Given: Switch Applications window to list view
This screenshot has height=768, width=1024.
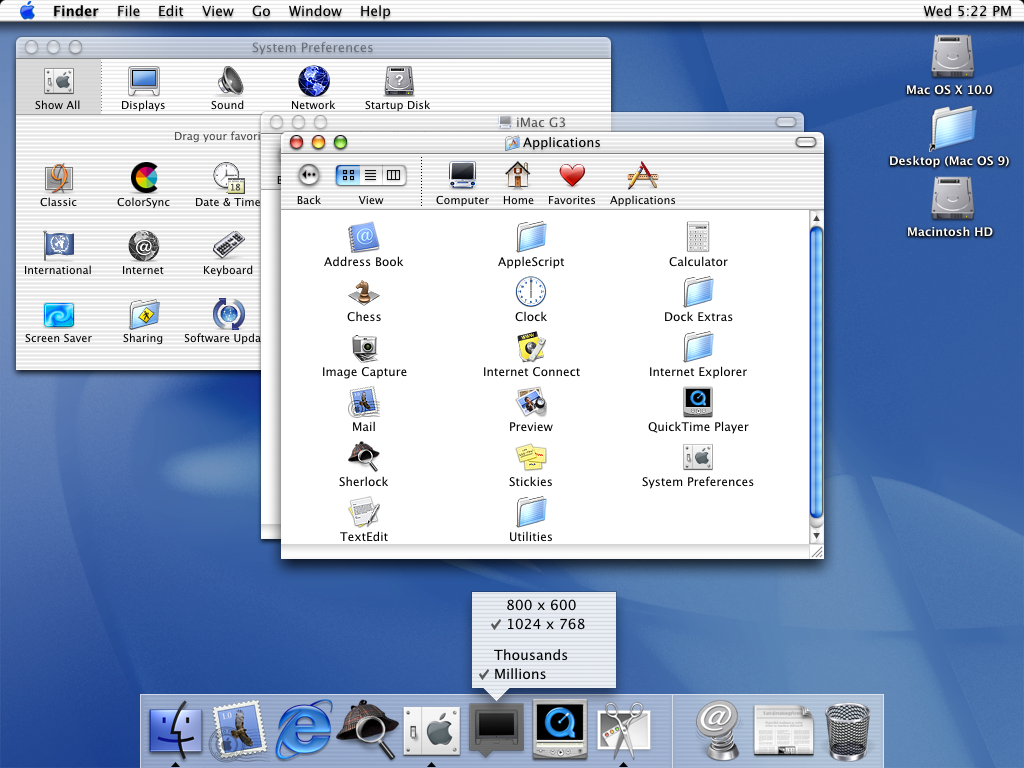Looking at the screenshot, I should 370,175.
